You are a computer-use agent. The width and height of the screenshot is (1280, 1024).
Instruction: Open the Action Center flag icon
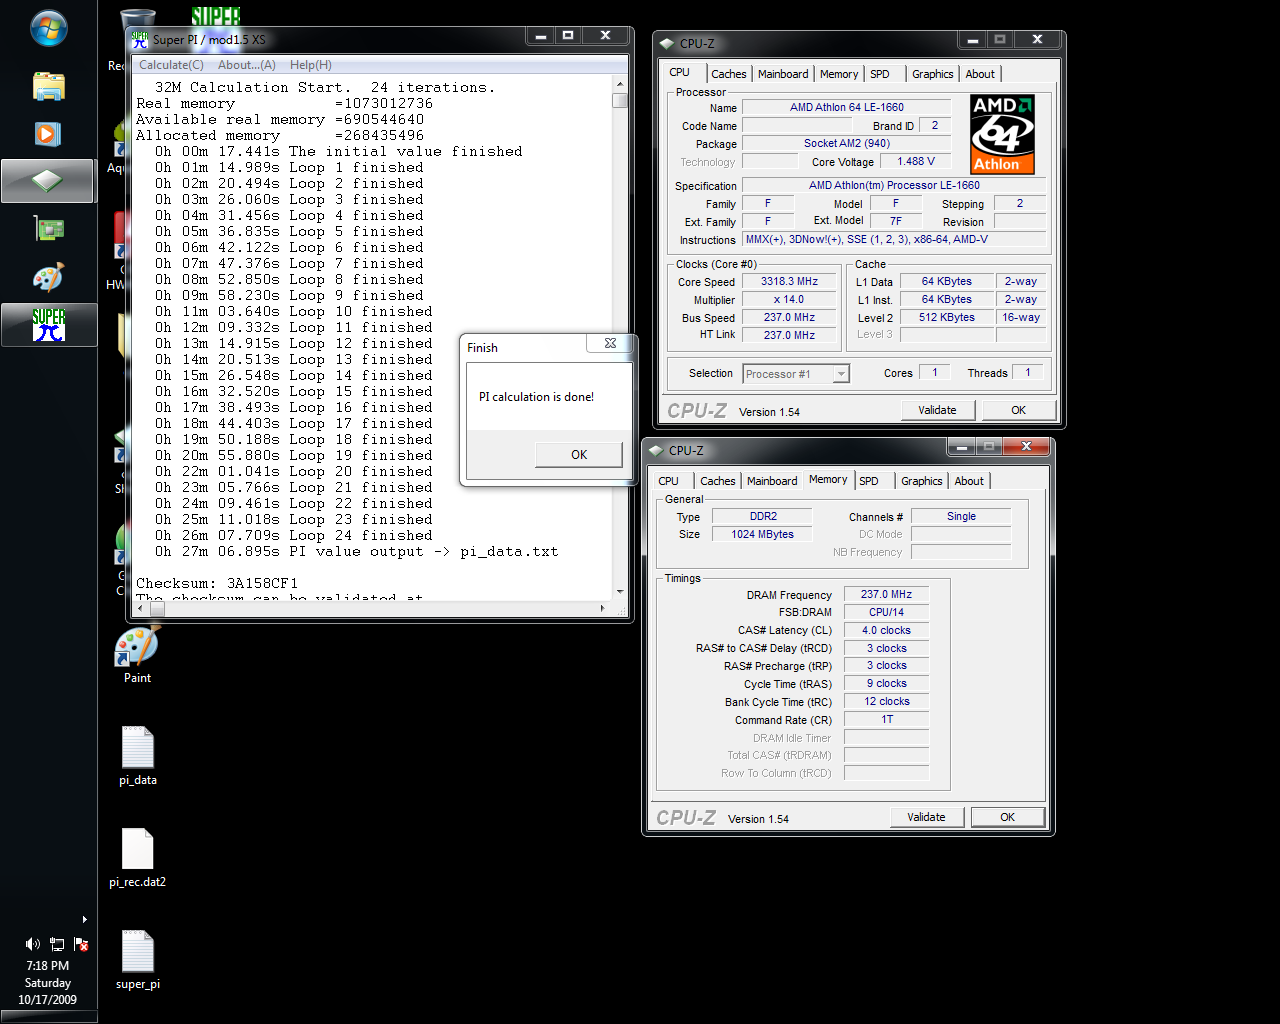click(x=81, y=944)
